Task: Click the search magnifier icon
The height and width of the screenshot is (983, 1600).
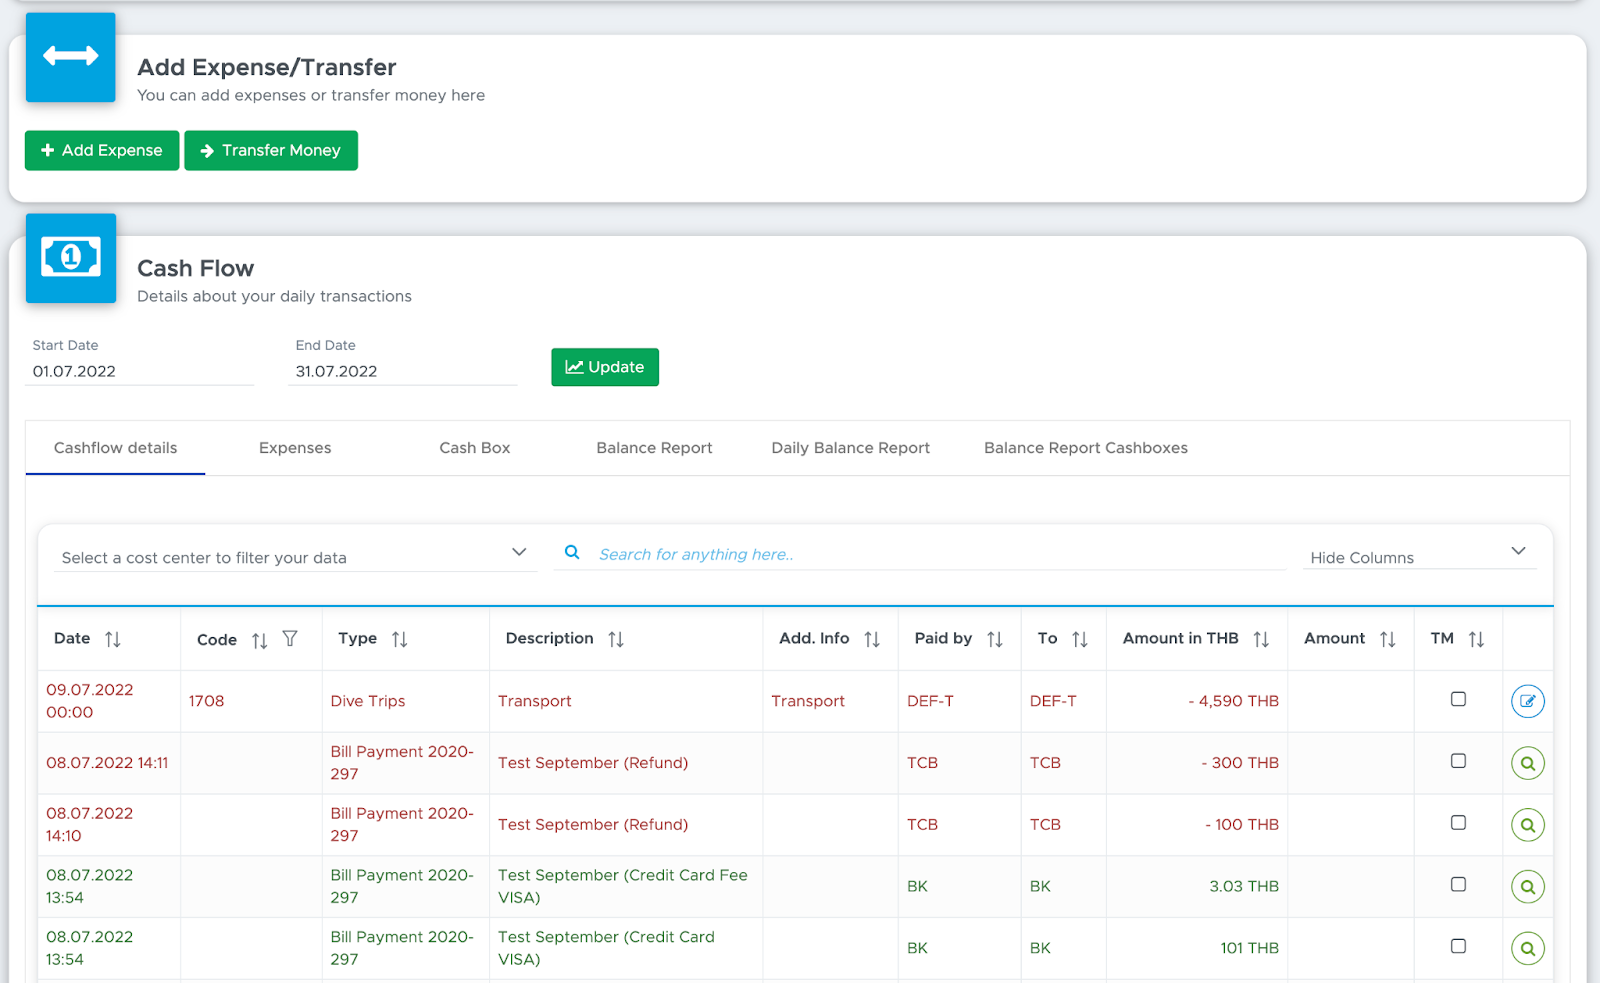Action: [x=572, y=552]
